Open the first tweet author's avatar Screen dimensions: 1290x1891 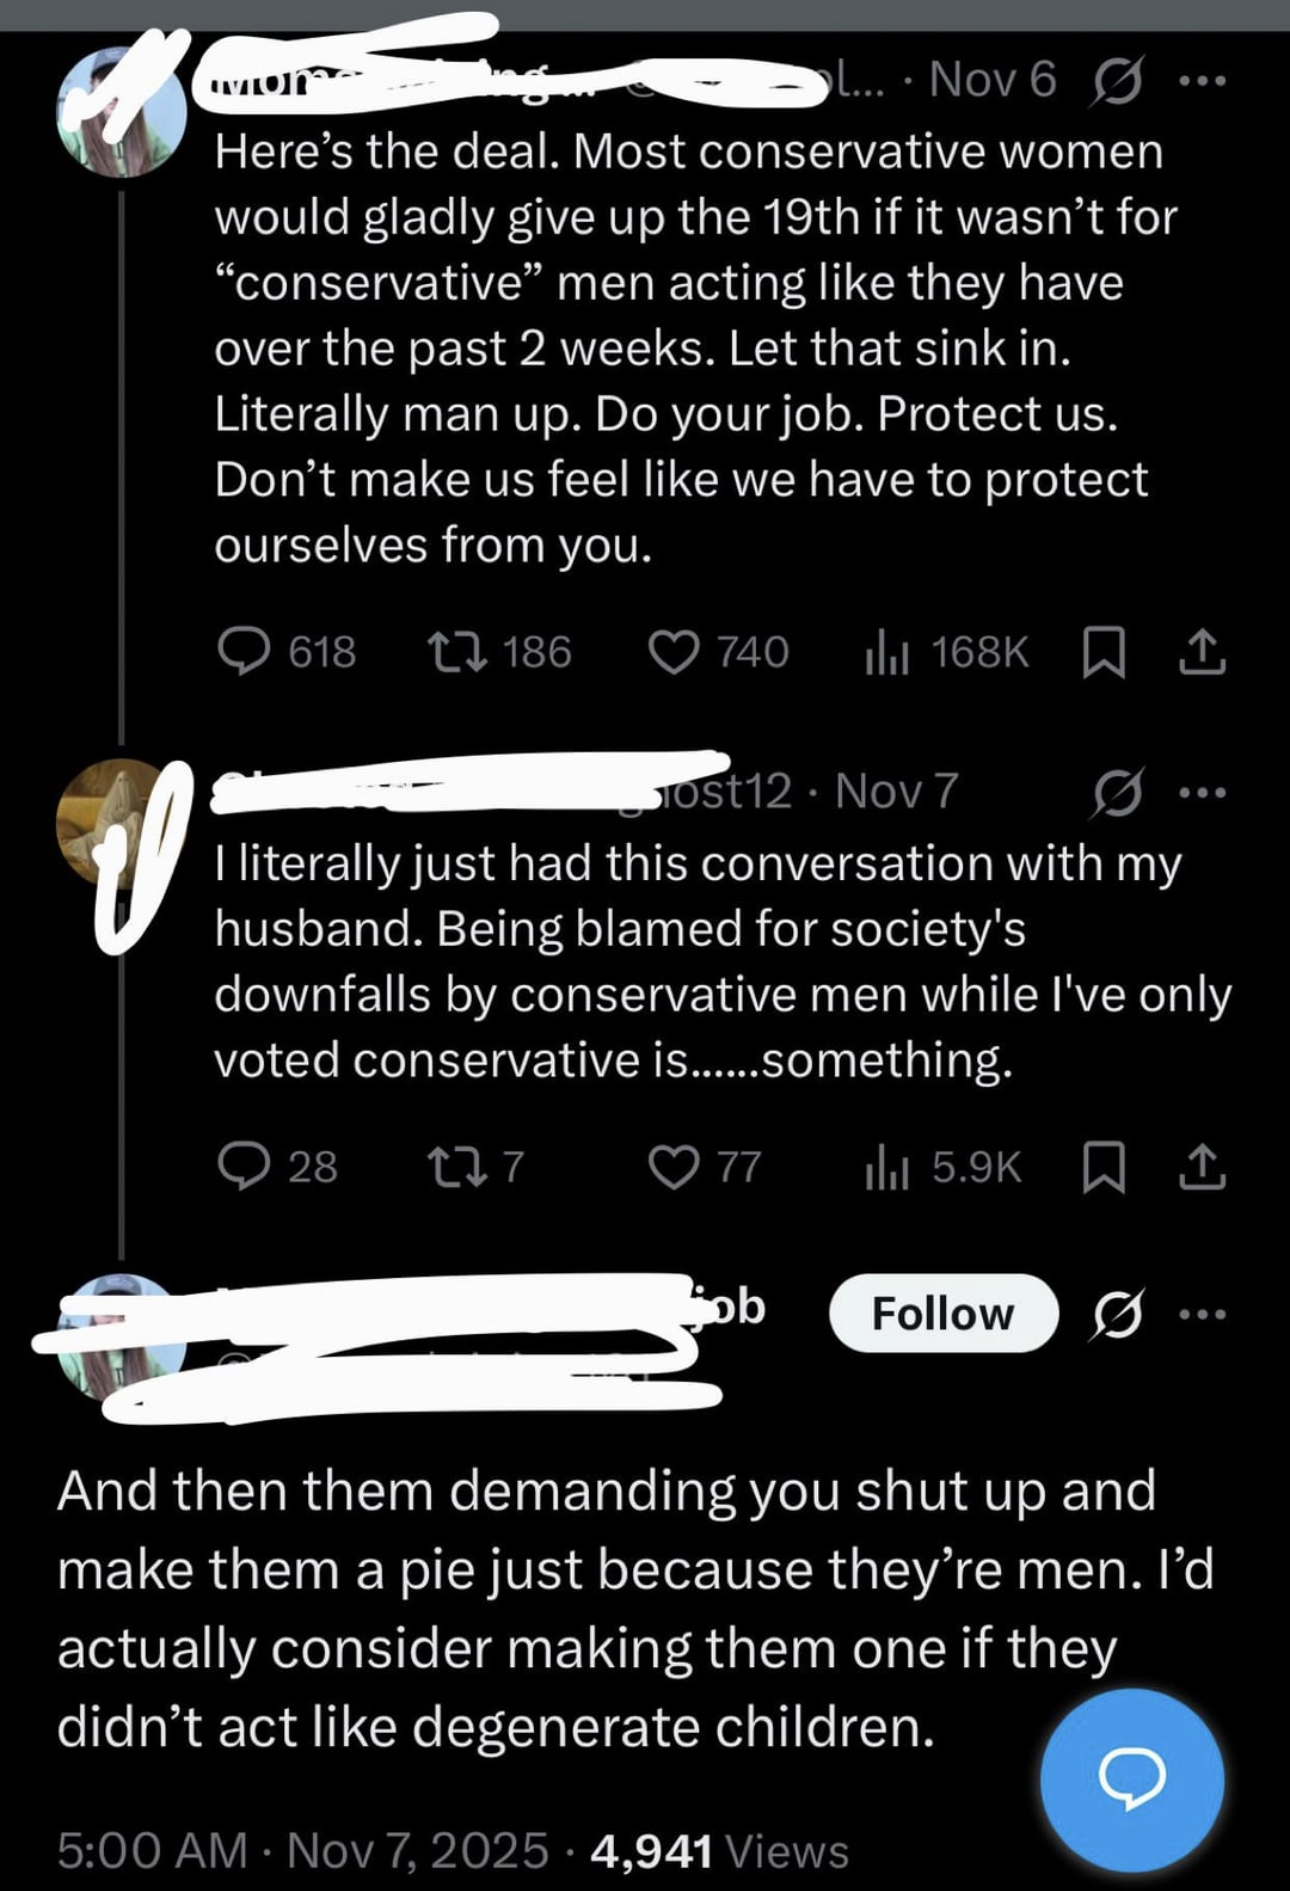[x=121, y=112]
